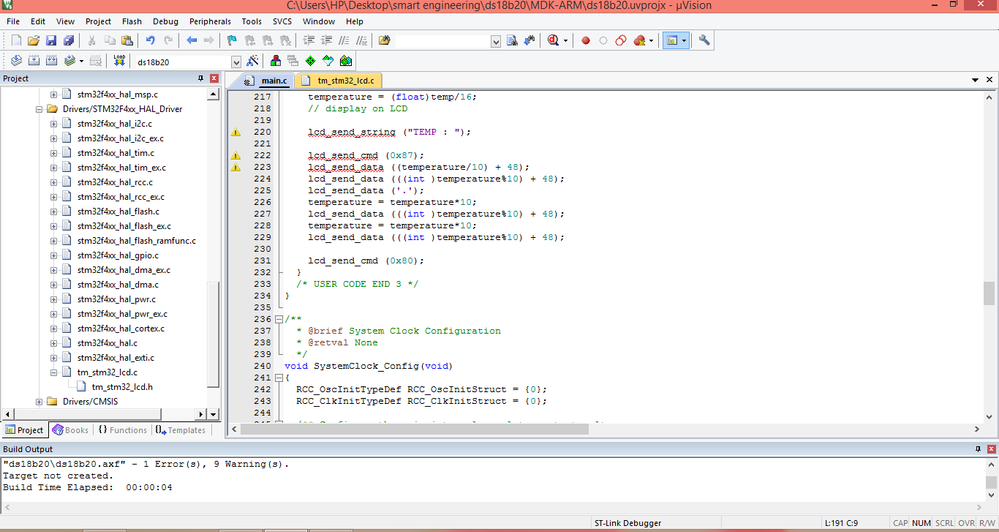Rebuild all target files

52,61
